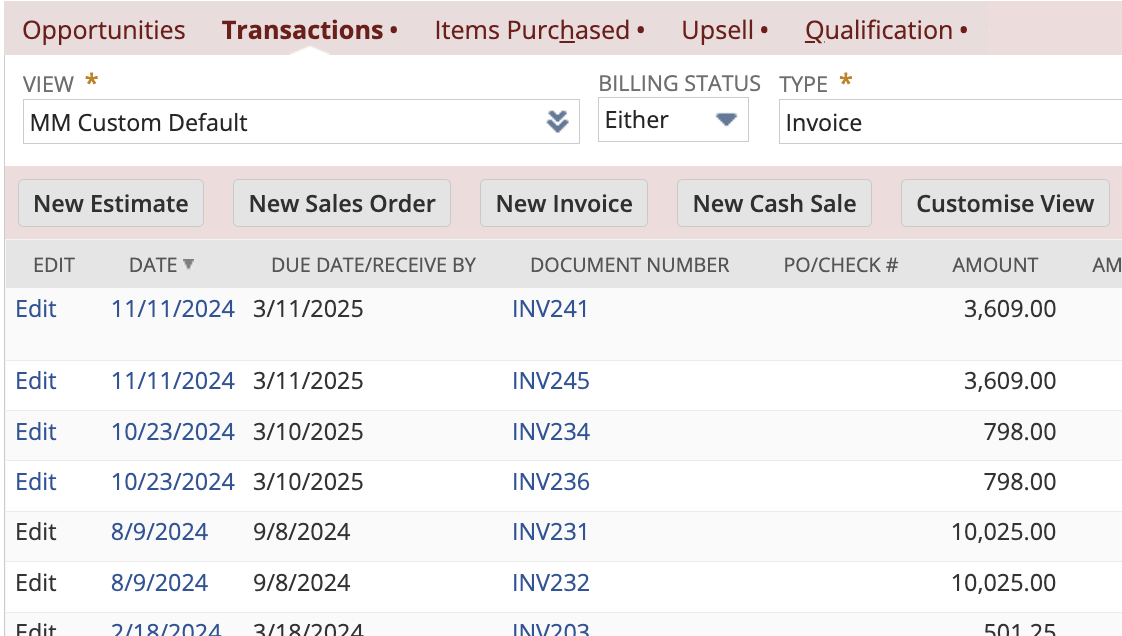Image resolution: width=1122 pixels, height=636 pixels.
Task: Open Customise View
Action: tap(1005, 203)
